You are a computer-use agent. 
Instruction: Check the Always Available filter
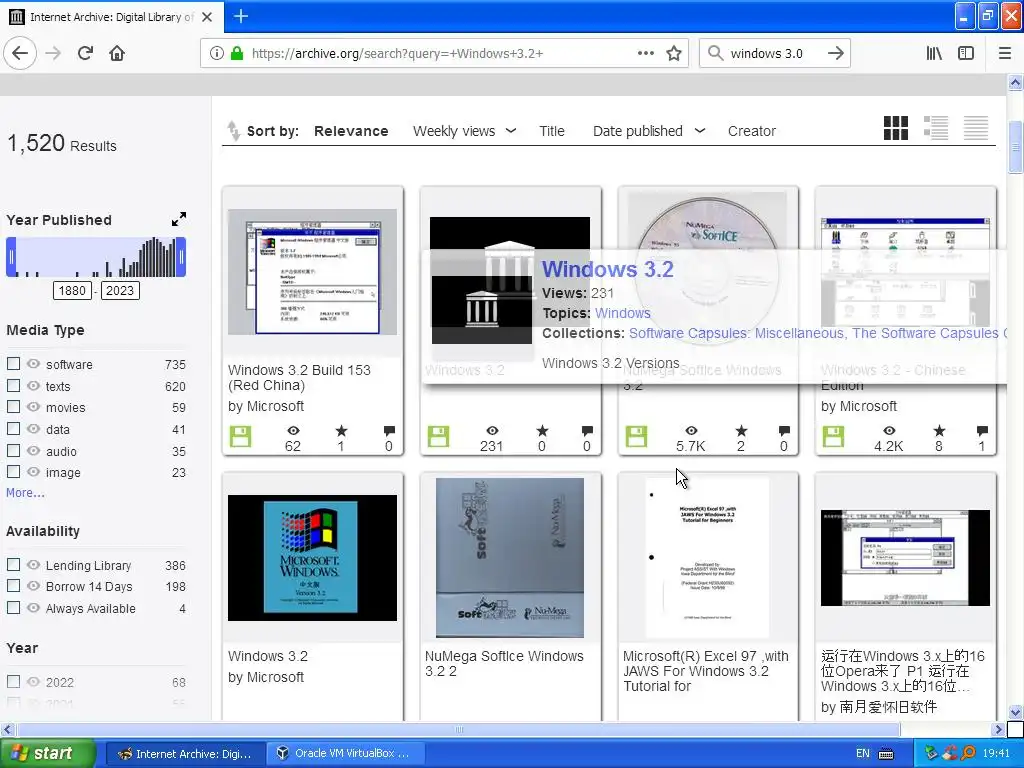[x=13, y=607]
